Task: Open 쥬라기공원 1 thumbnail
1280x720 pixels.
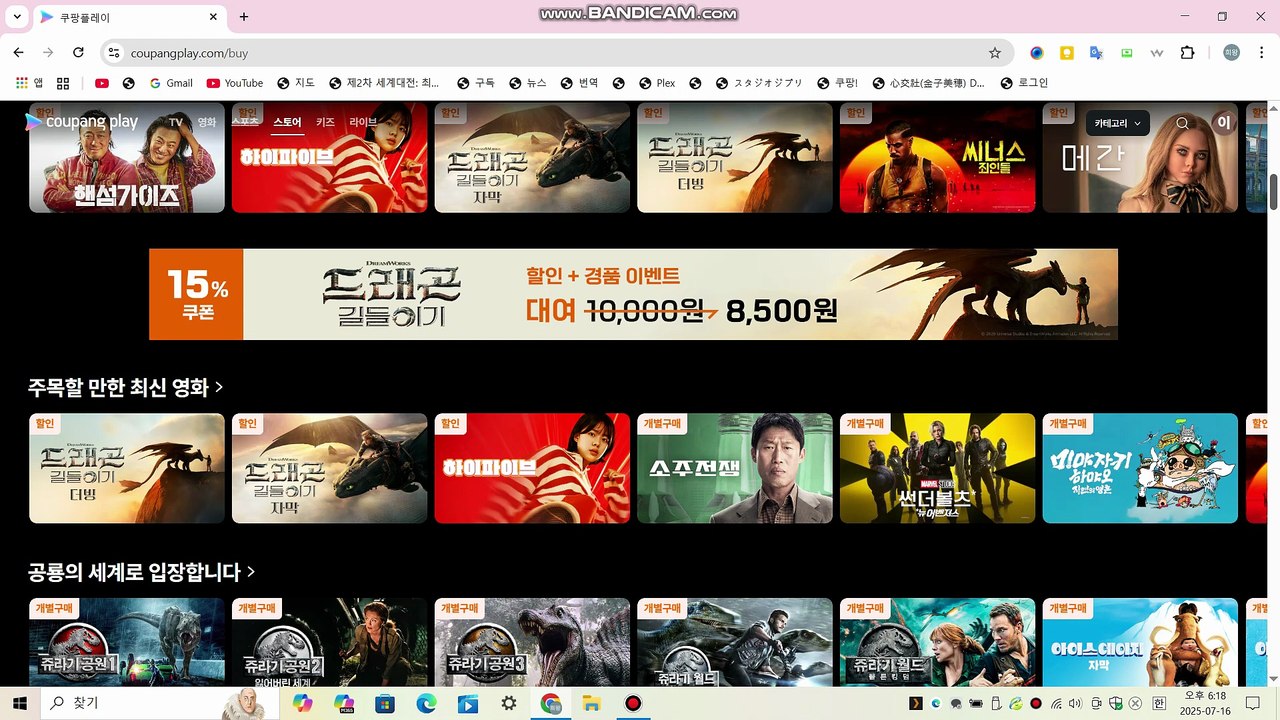Action: click(x=127, y=642)
